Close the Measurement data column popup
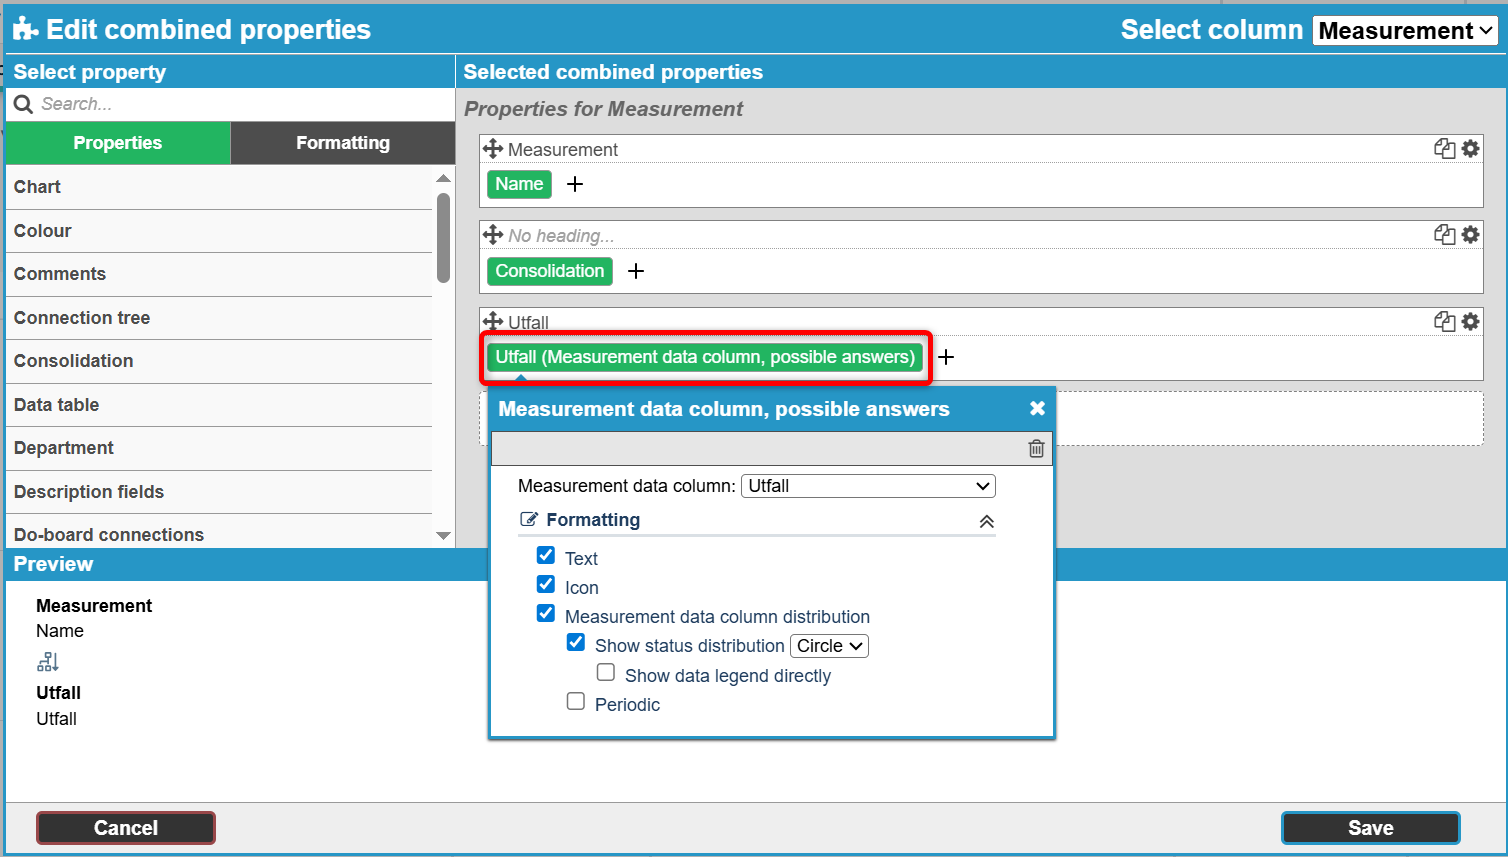This screenshot has width=1508, height=857. pos(1037,408)
